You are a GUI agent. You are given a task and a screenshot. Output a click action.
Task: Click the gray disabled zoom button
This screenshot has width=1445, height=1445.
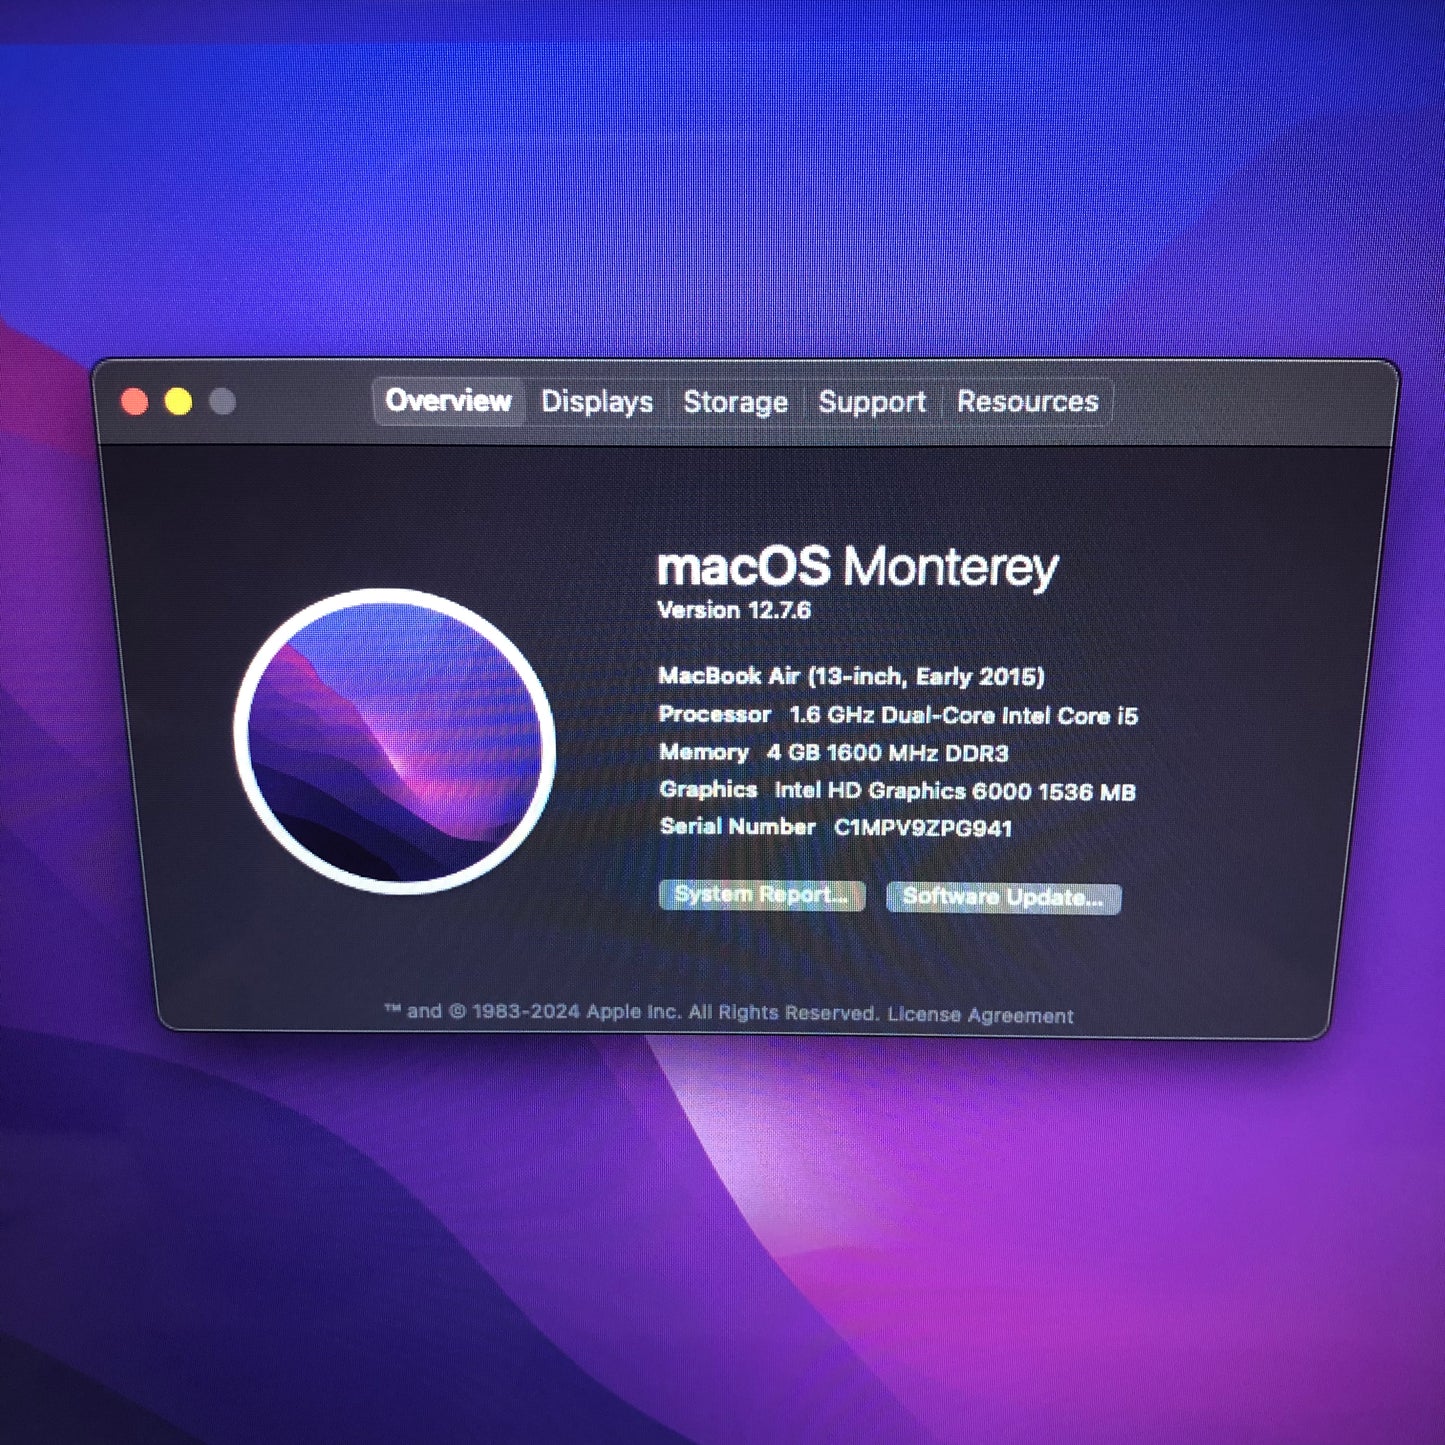223,402
